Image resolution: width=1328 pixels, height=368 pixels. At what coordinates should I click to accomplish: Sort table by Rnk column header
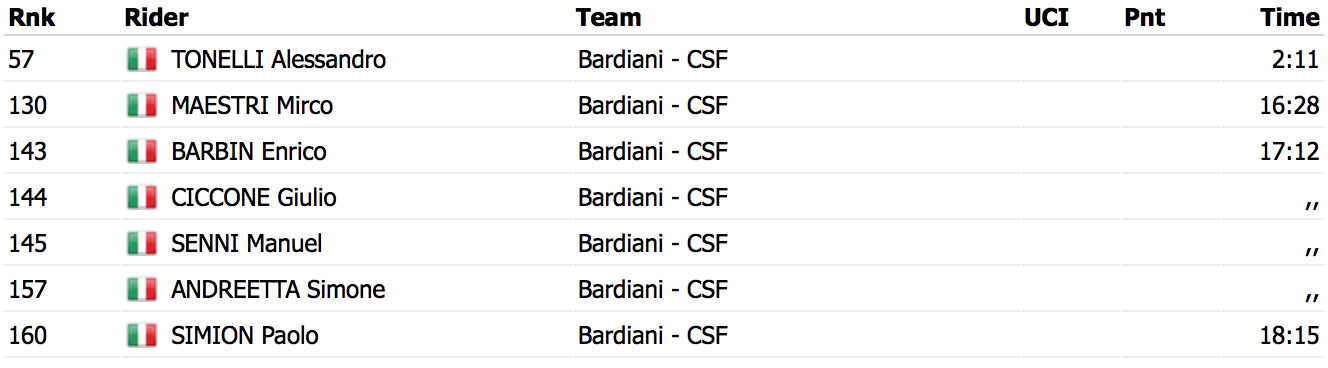point(31,17)
